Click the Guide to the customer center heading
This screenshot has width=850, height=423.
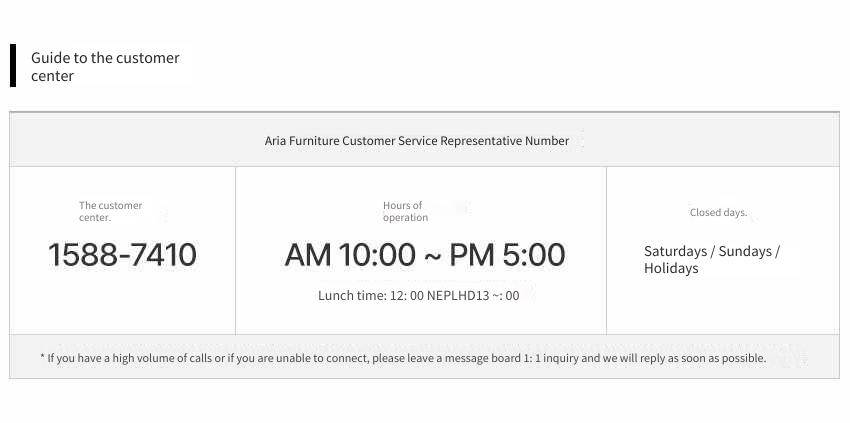pos(105,66)
